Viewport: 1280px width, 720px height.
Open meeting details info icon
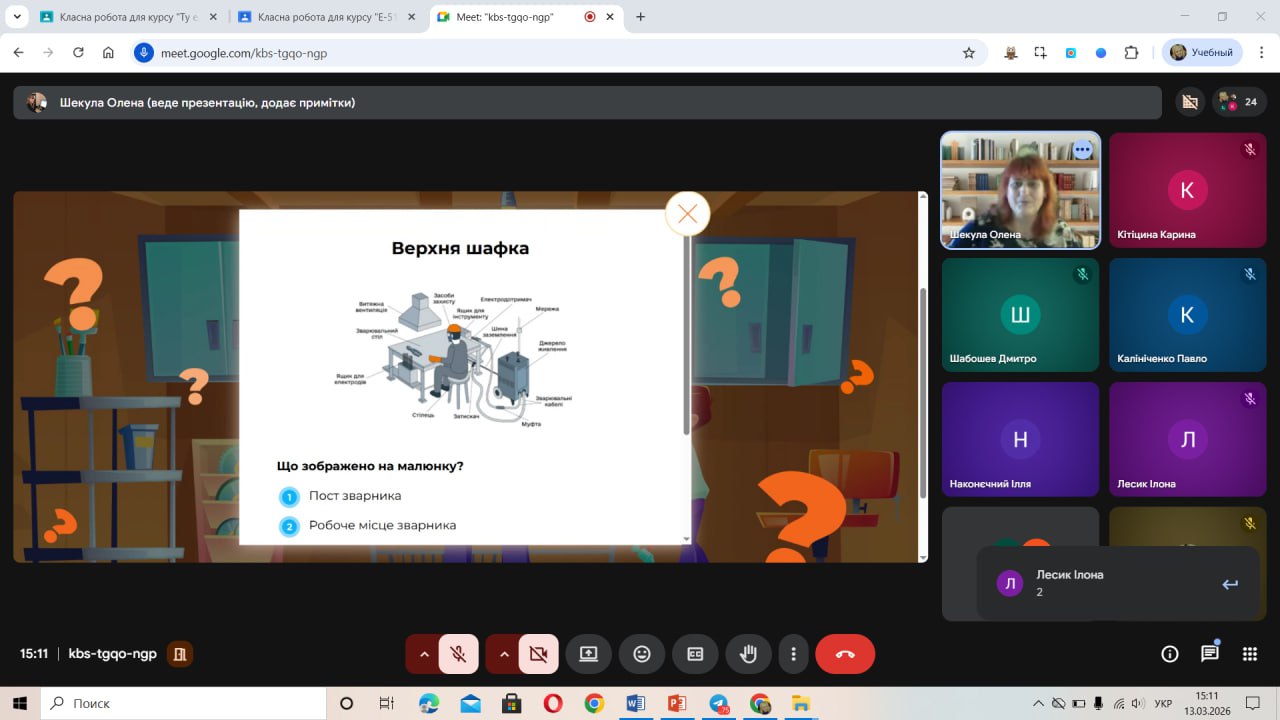1170,654
